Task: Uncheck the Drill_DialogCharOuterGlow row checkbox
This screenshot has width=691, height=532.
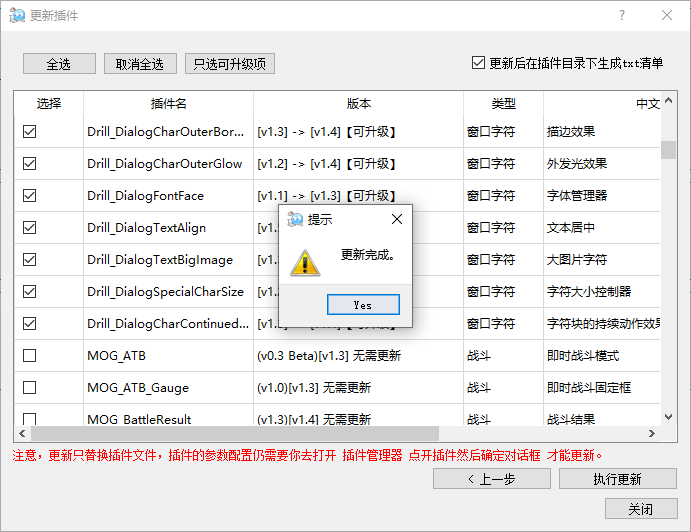Action: (29, 163)
